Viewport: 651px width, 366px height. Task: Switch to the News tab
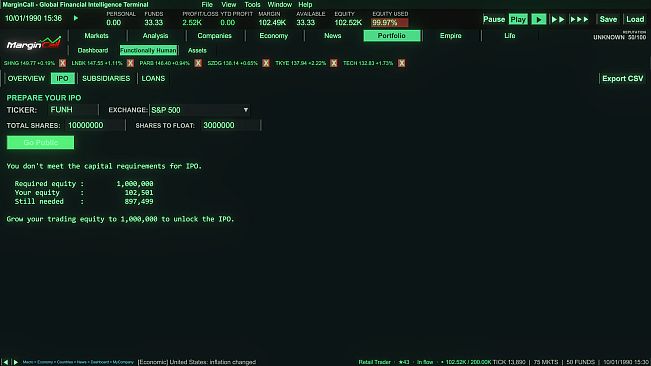point(333,36)
